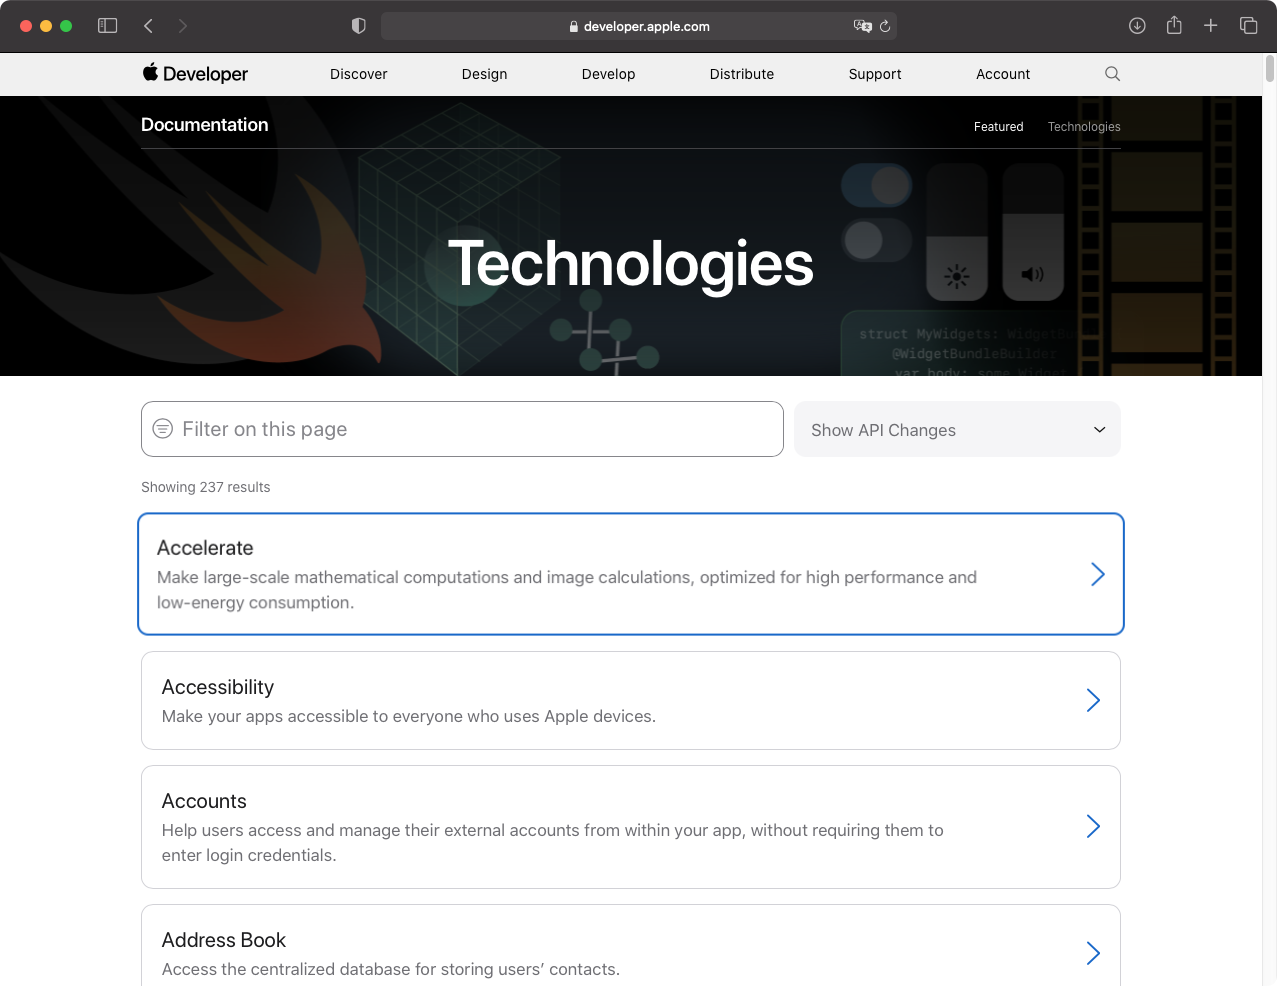
Task: Click the Technologies page title
Action: click(631, 264)
